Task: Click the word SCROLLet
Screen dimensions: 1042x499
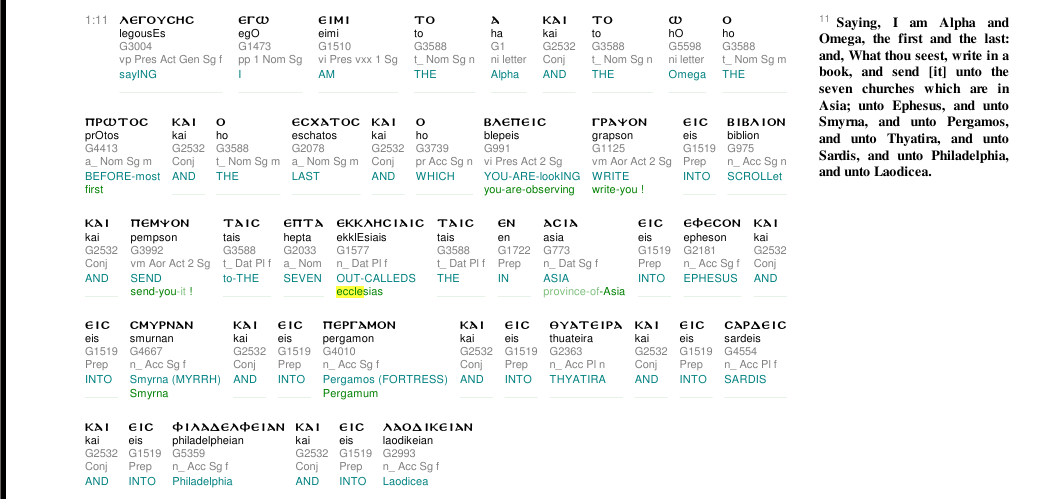Action: tap(755, 177)
